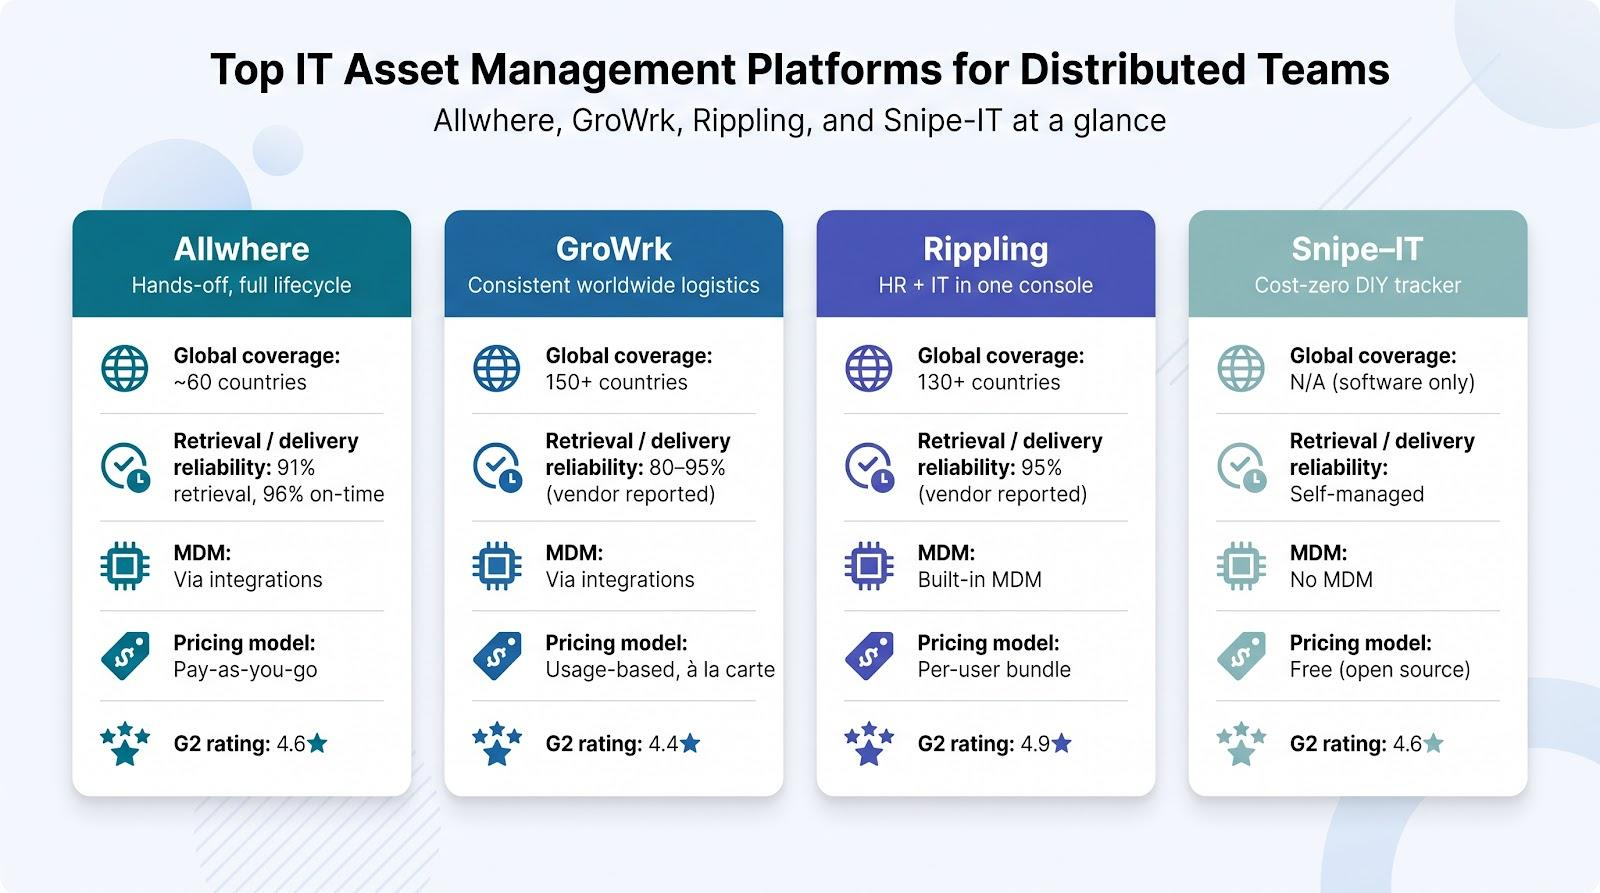This screenshot has width=1600, height=893.
Task: Click the 'Pricing model:' label in the Snipe-IT card
Action: (1360, 643)
